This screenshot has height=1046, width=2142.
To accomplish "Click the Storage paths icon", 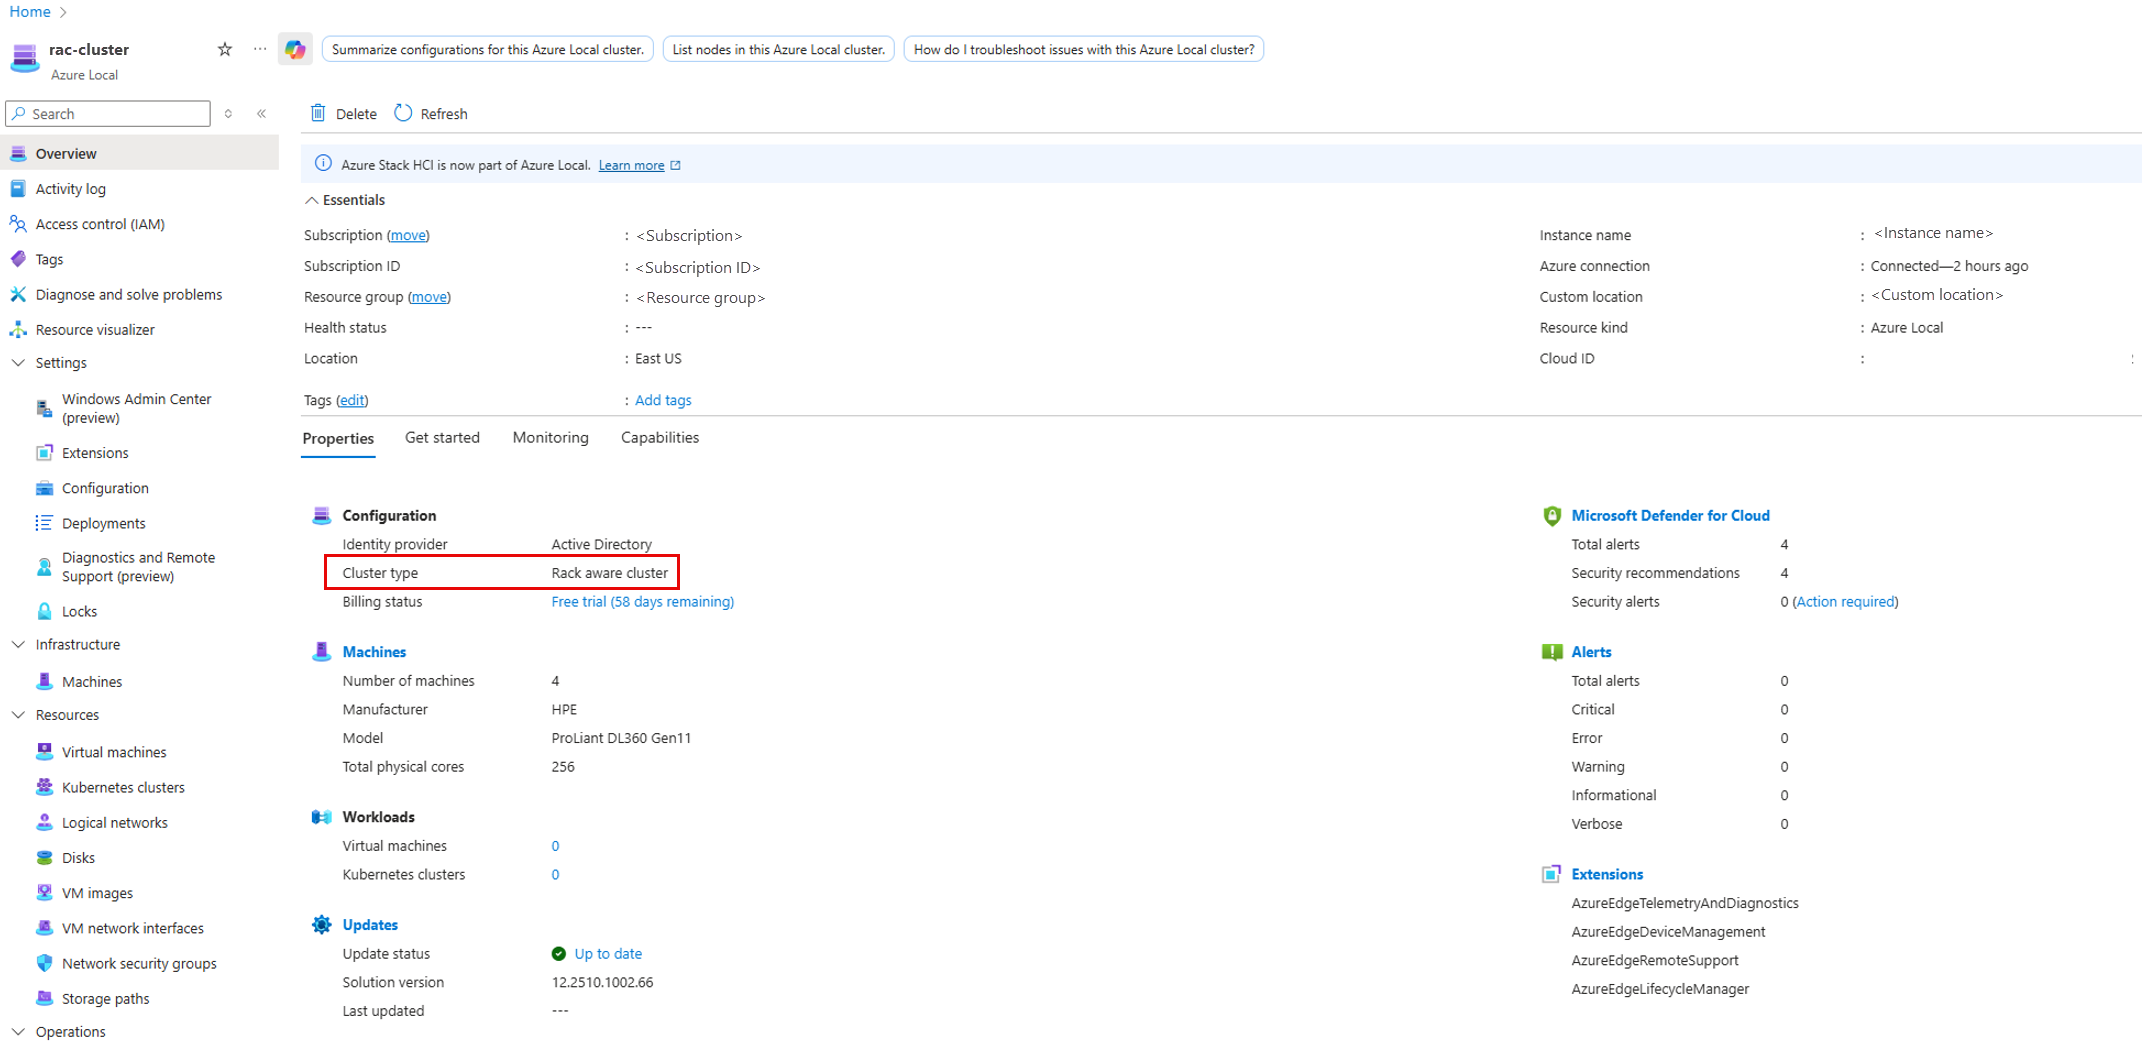I will point(44,998).
